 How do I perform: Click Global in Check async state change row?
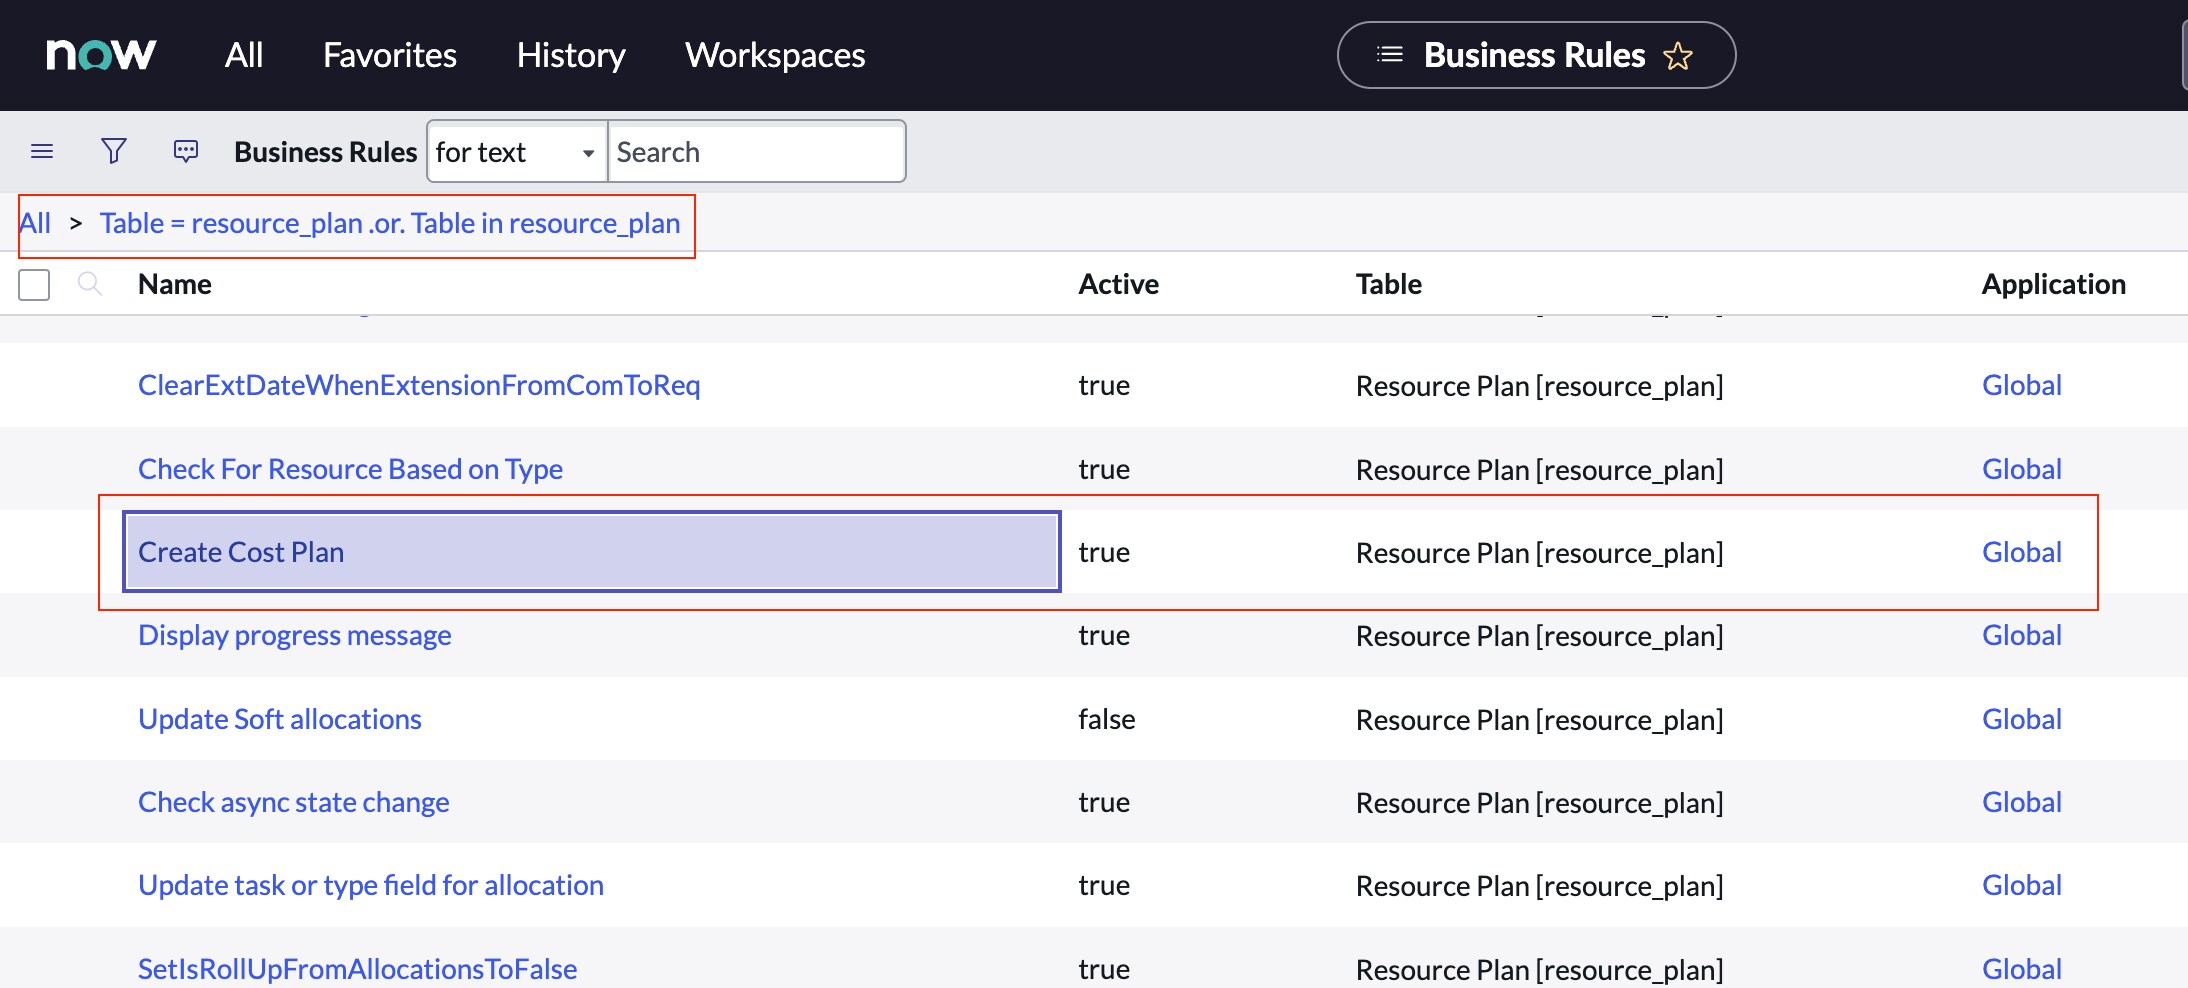(2022, 802)
